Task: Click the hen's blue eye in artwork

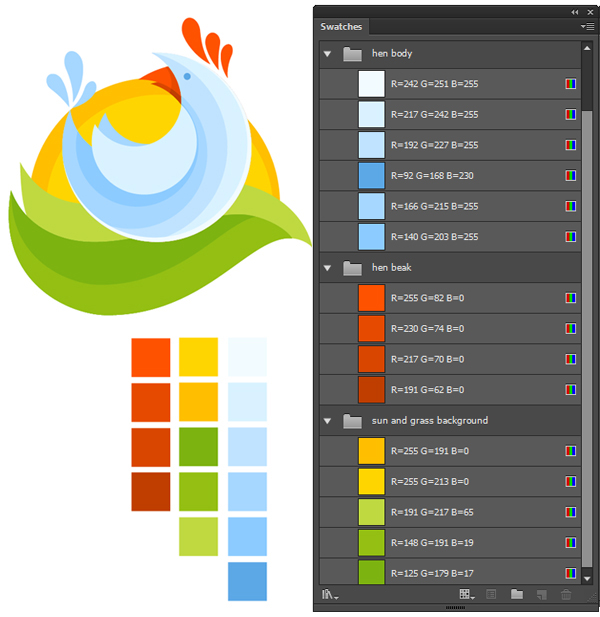Action: 187,76
